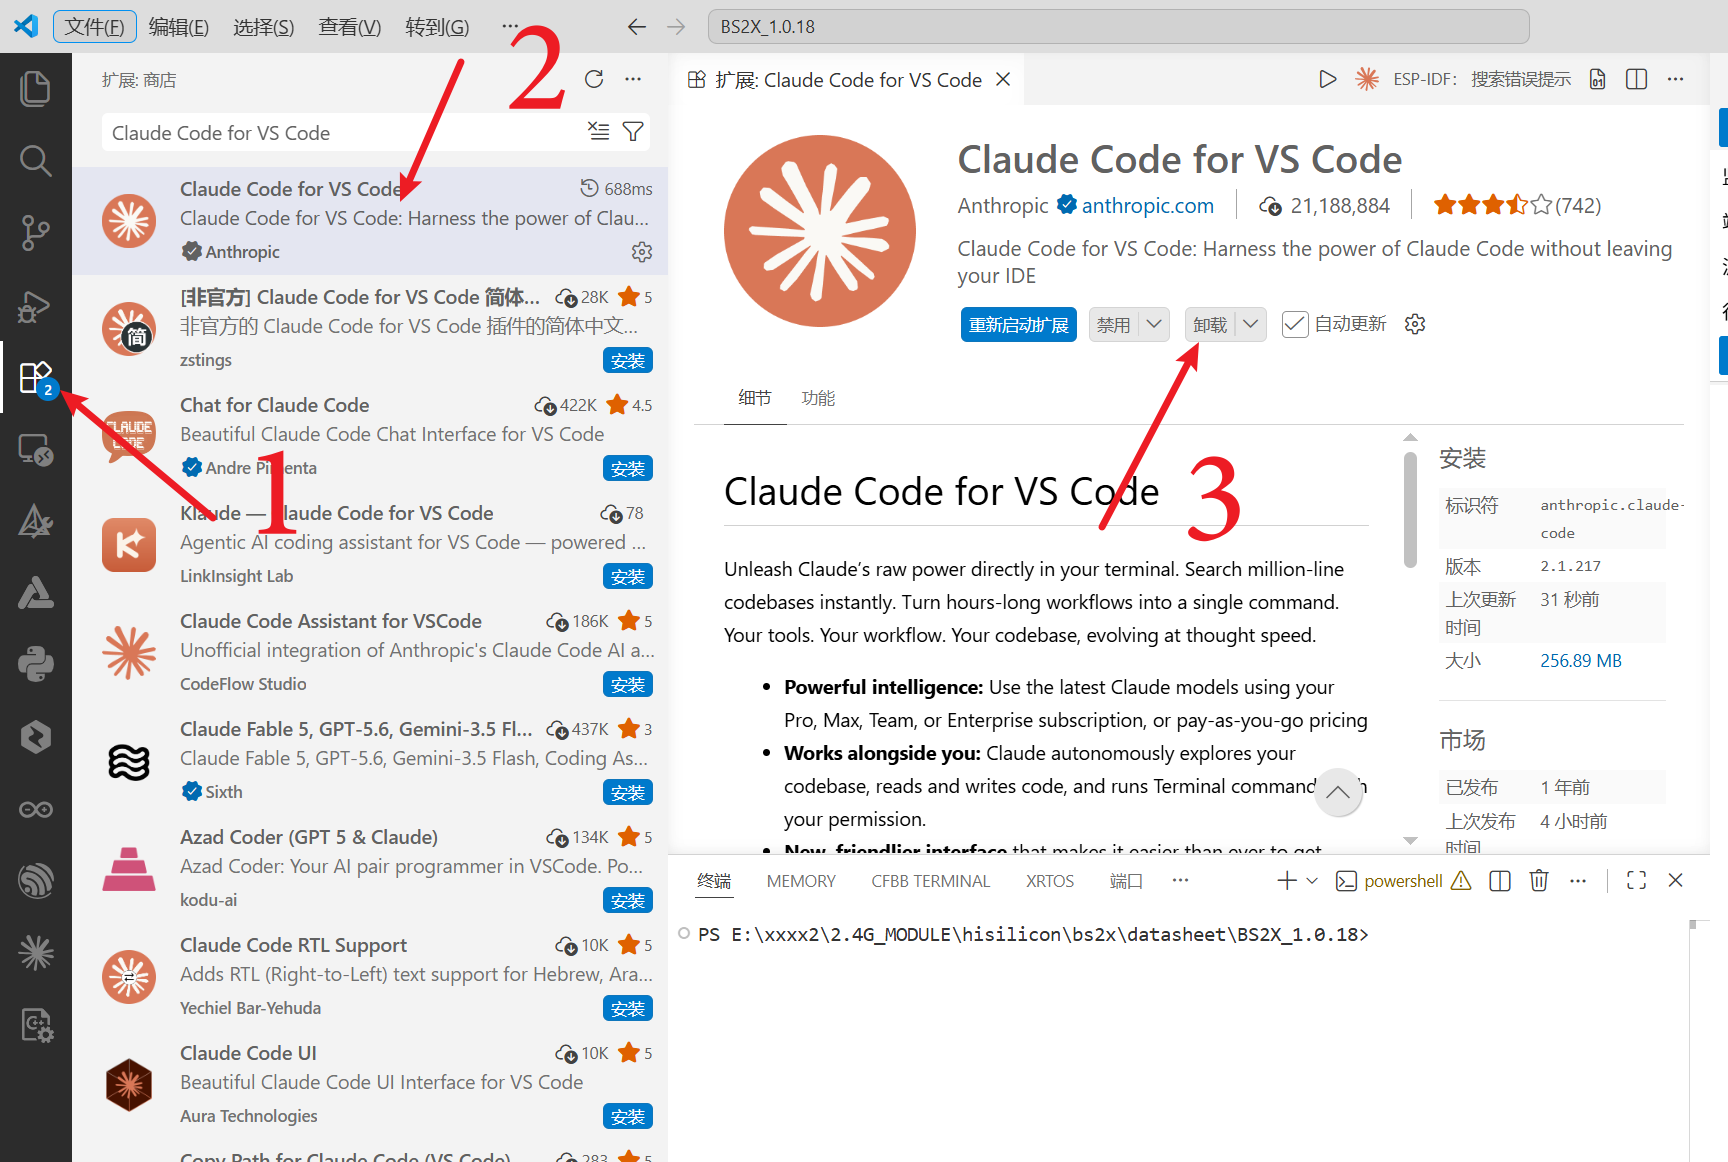Toggle the 自动更新 checkbox
1728x1162 pixels.
pos(1295,324)
